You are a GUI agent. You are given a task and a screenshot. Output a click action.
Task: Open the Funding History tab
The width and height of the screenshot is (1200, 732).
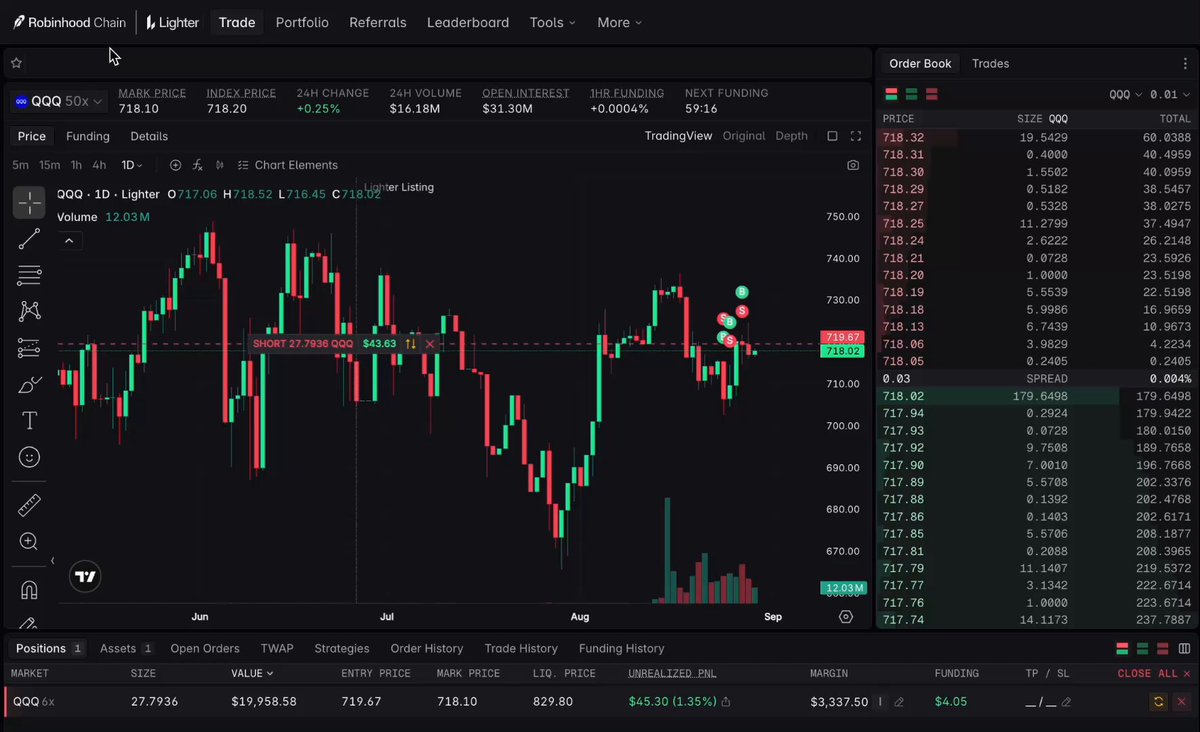[x=621, y=648]
